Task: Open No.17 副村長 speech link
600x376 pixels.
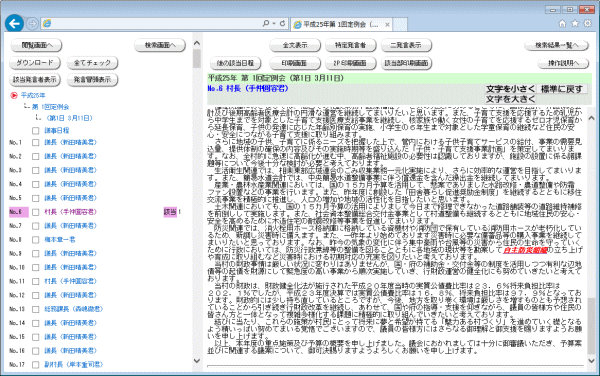Action: click(x=73, y=365)
